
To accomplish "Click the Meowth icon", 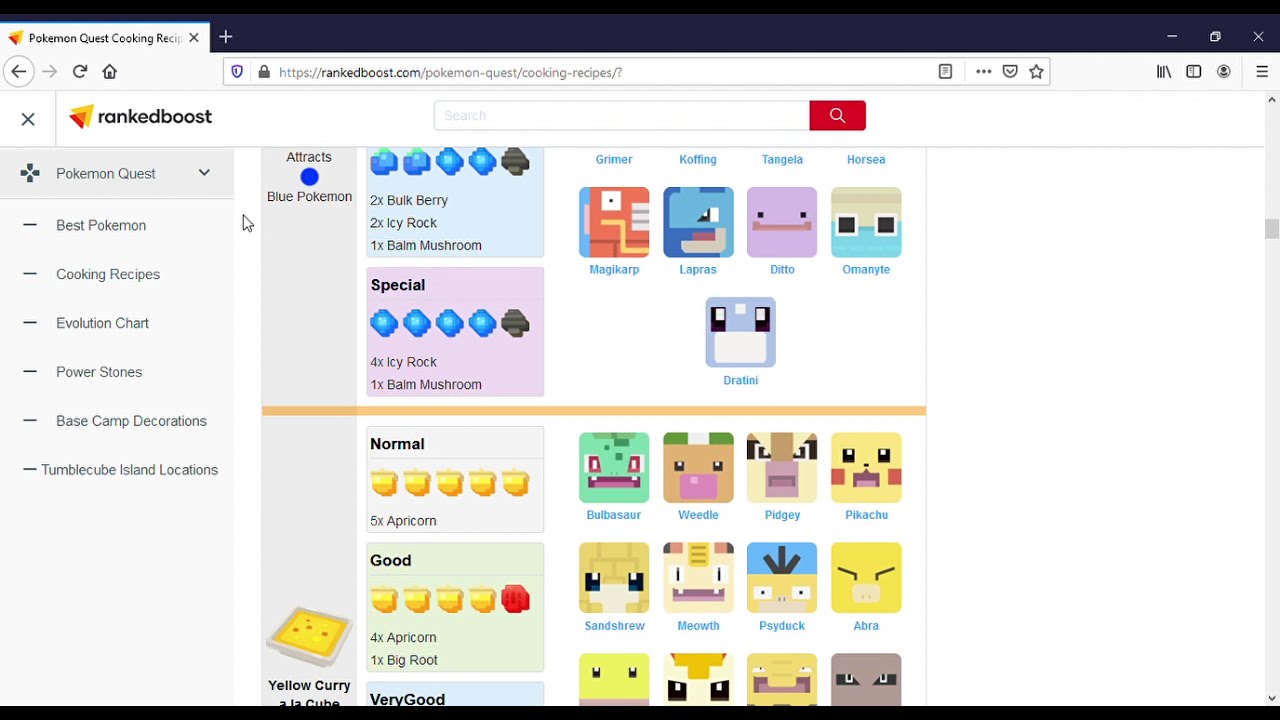I will (698, 578).
